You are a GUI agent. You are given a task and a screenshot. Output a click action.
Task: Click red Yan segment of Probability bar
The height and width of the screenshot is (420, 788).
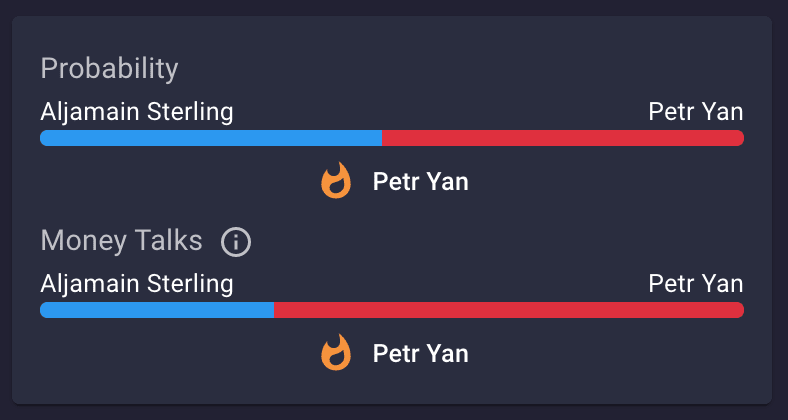[x=563, y=138]
